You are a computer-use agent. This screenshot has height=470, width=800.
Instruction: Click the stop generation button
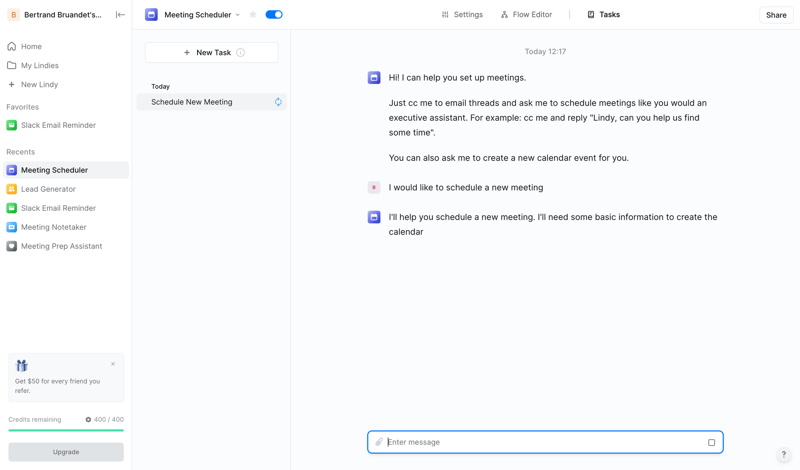pyautogui.click(x=711, y=442)
